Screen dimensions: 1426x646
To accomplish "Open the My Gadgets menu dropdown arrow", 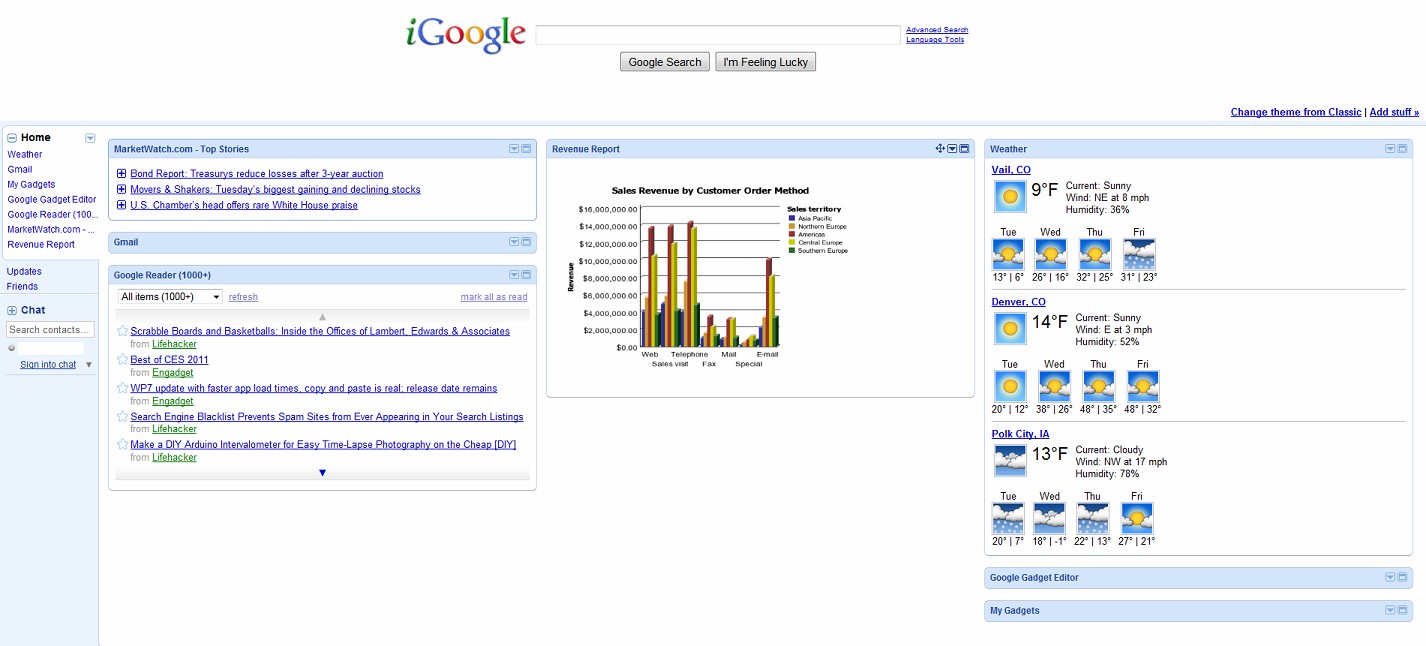I will [1390, 611].
